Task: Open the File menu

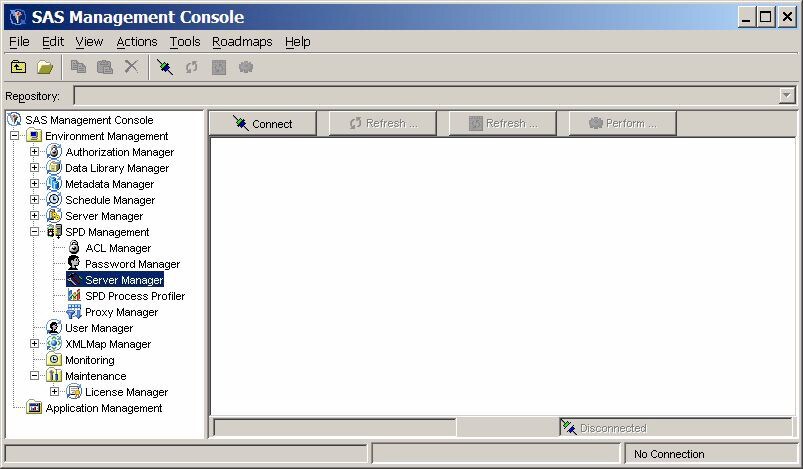Action: click(19, 41)
